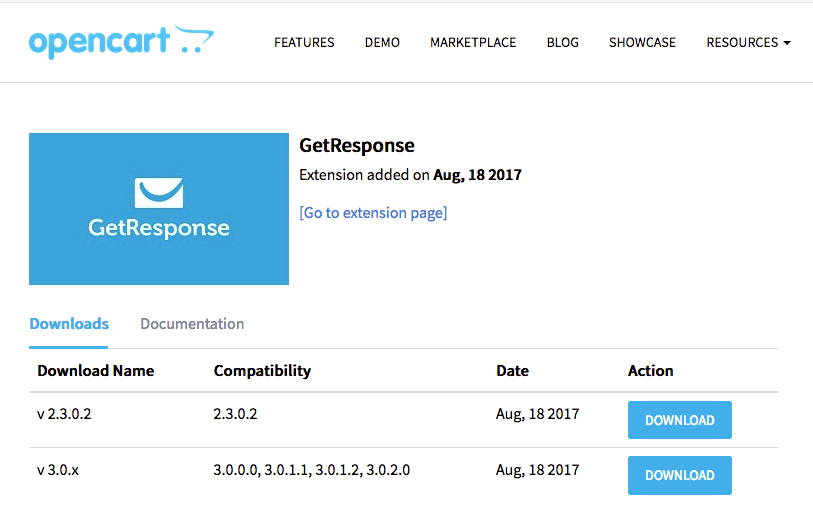Click the GetResponse title heading

357,146
